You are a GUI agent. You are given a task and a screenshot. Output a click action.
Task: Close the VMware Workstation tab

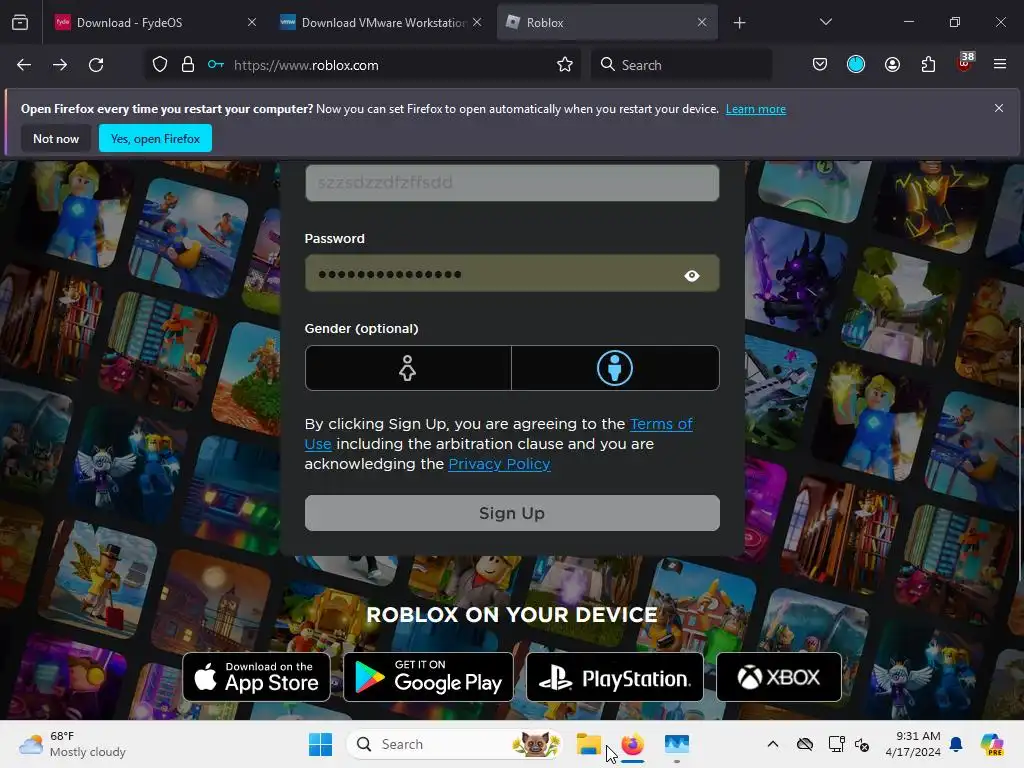tap(477, 22)
